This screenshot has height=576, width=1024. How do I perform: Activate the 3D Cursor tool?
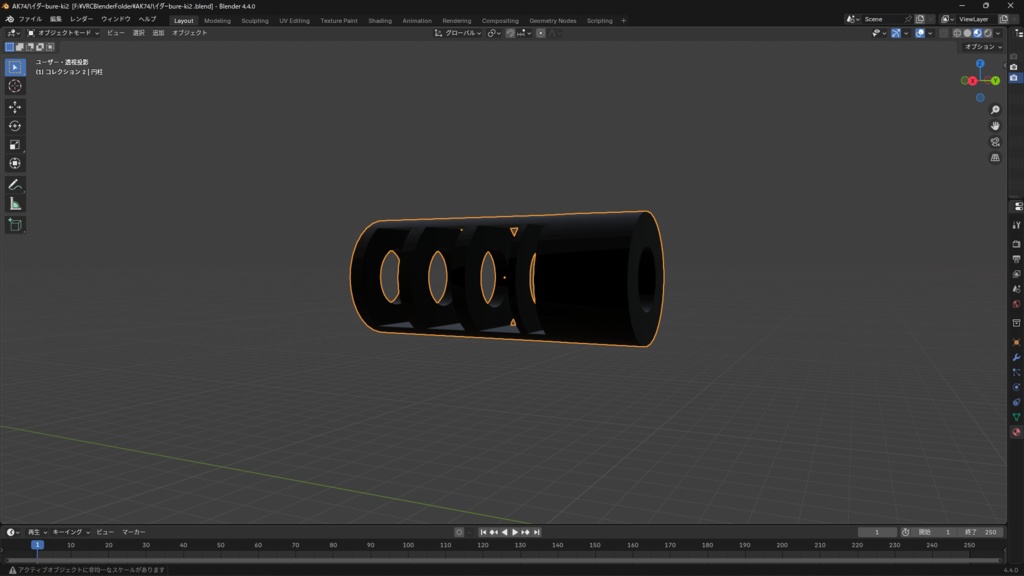click(x=15, y=86)
